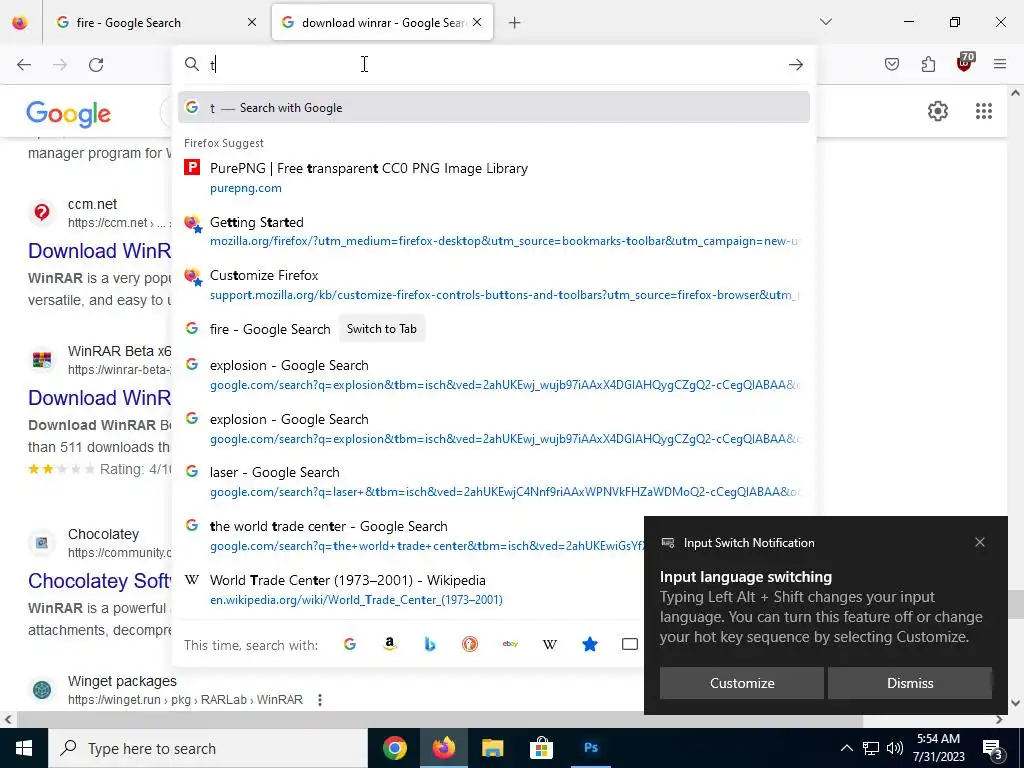Open Chrome from the taskbar
Screen dimensions: 1024x768
pyautogui.click(x=394, y=748)
